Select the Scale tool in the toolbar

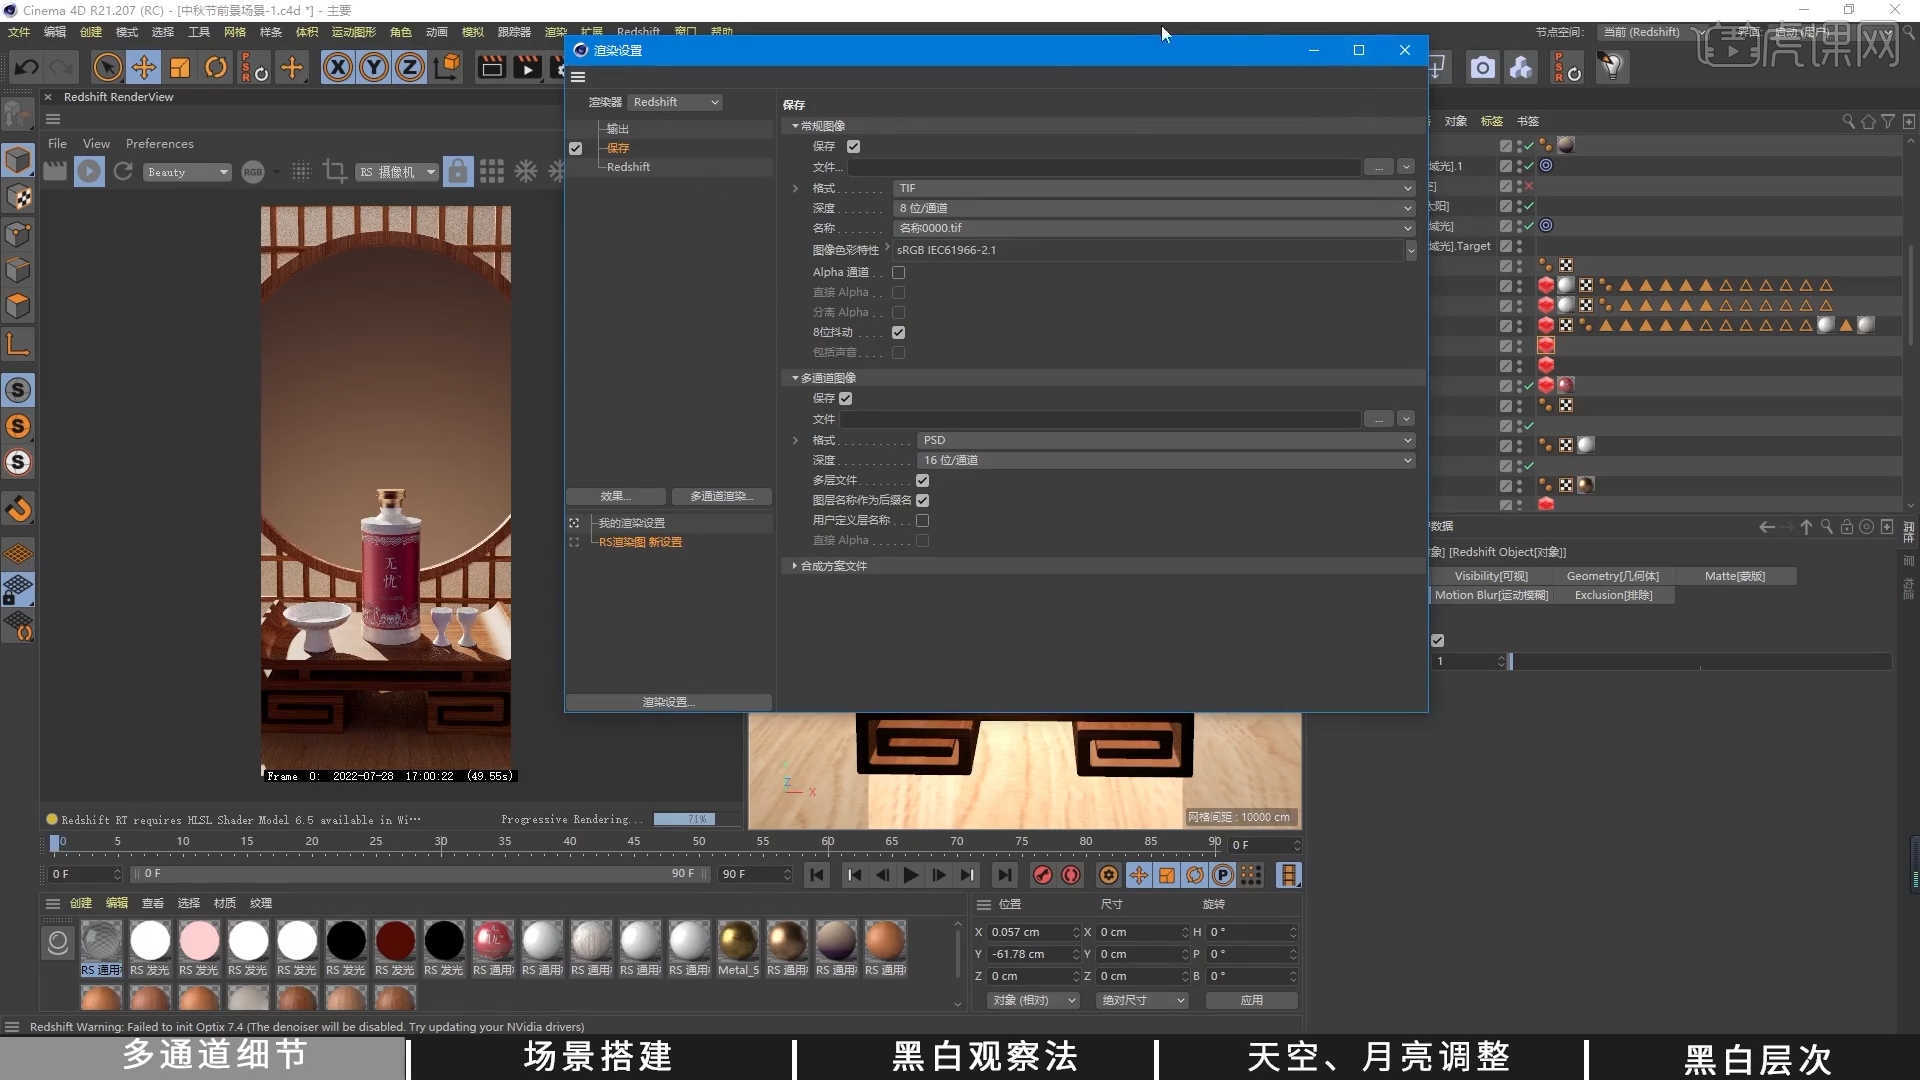pyautogui.click(x=180, y=66)
